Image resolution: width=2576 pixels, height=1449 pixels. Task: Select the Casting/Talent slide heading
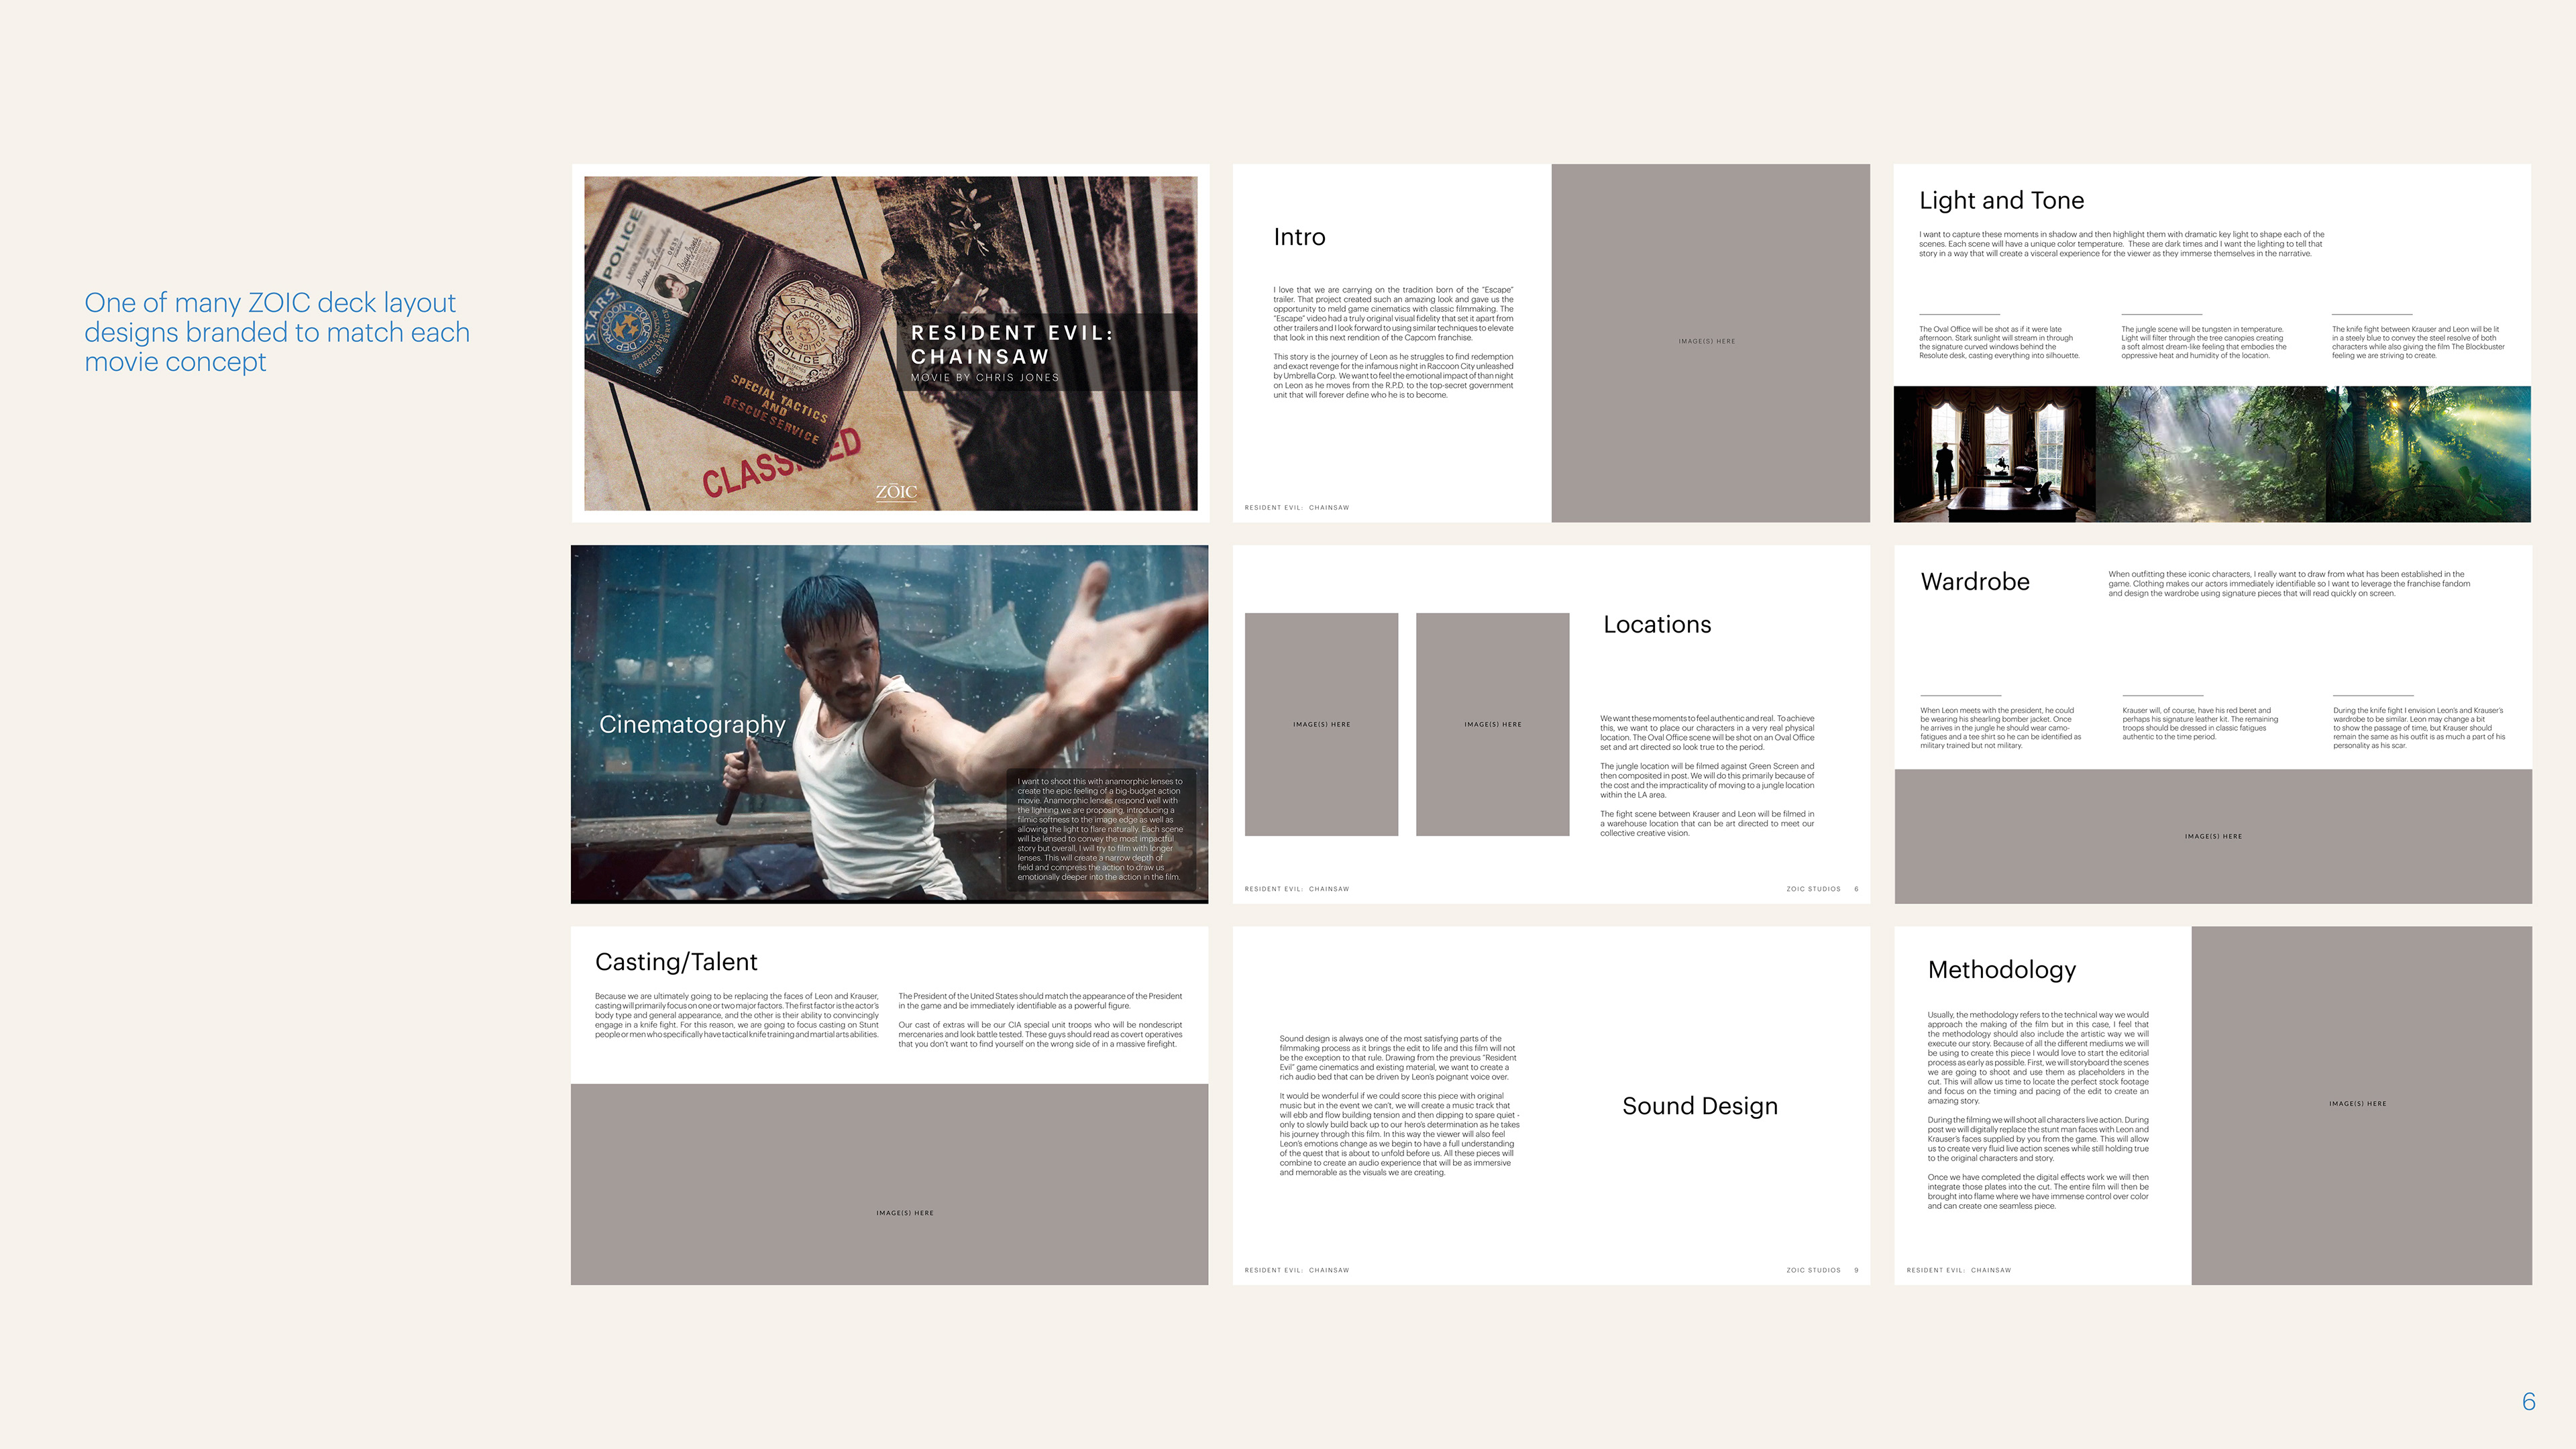[676, 962]
